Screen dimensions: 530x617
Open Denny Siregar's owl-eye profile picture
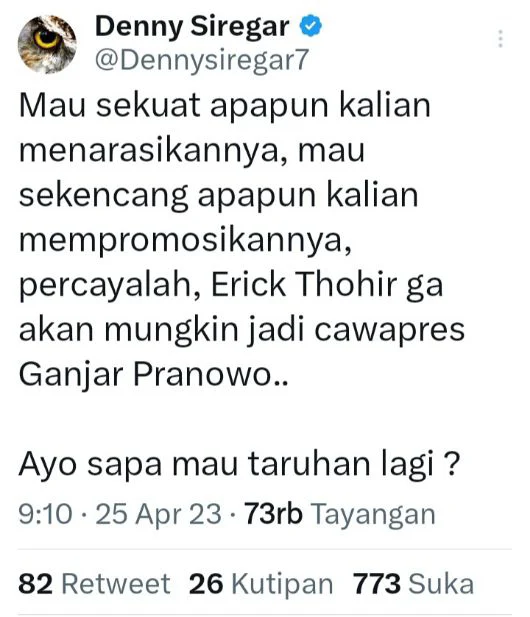[x=47, y=44]
